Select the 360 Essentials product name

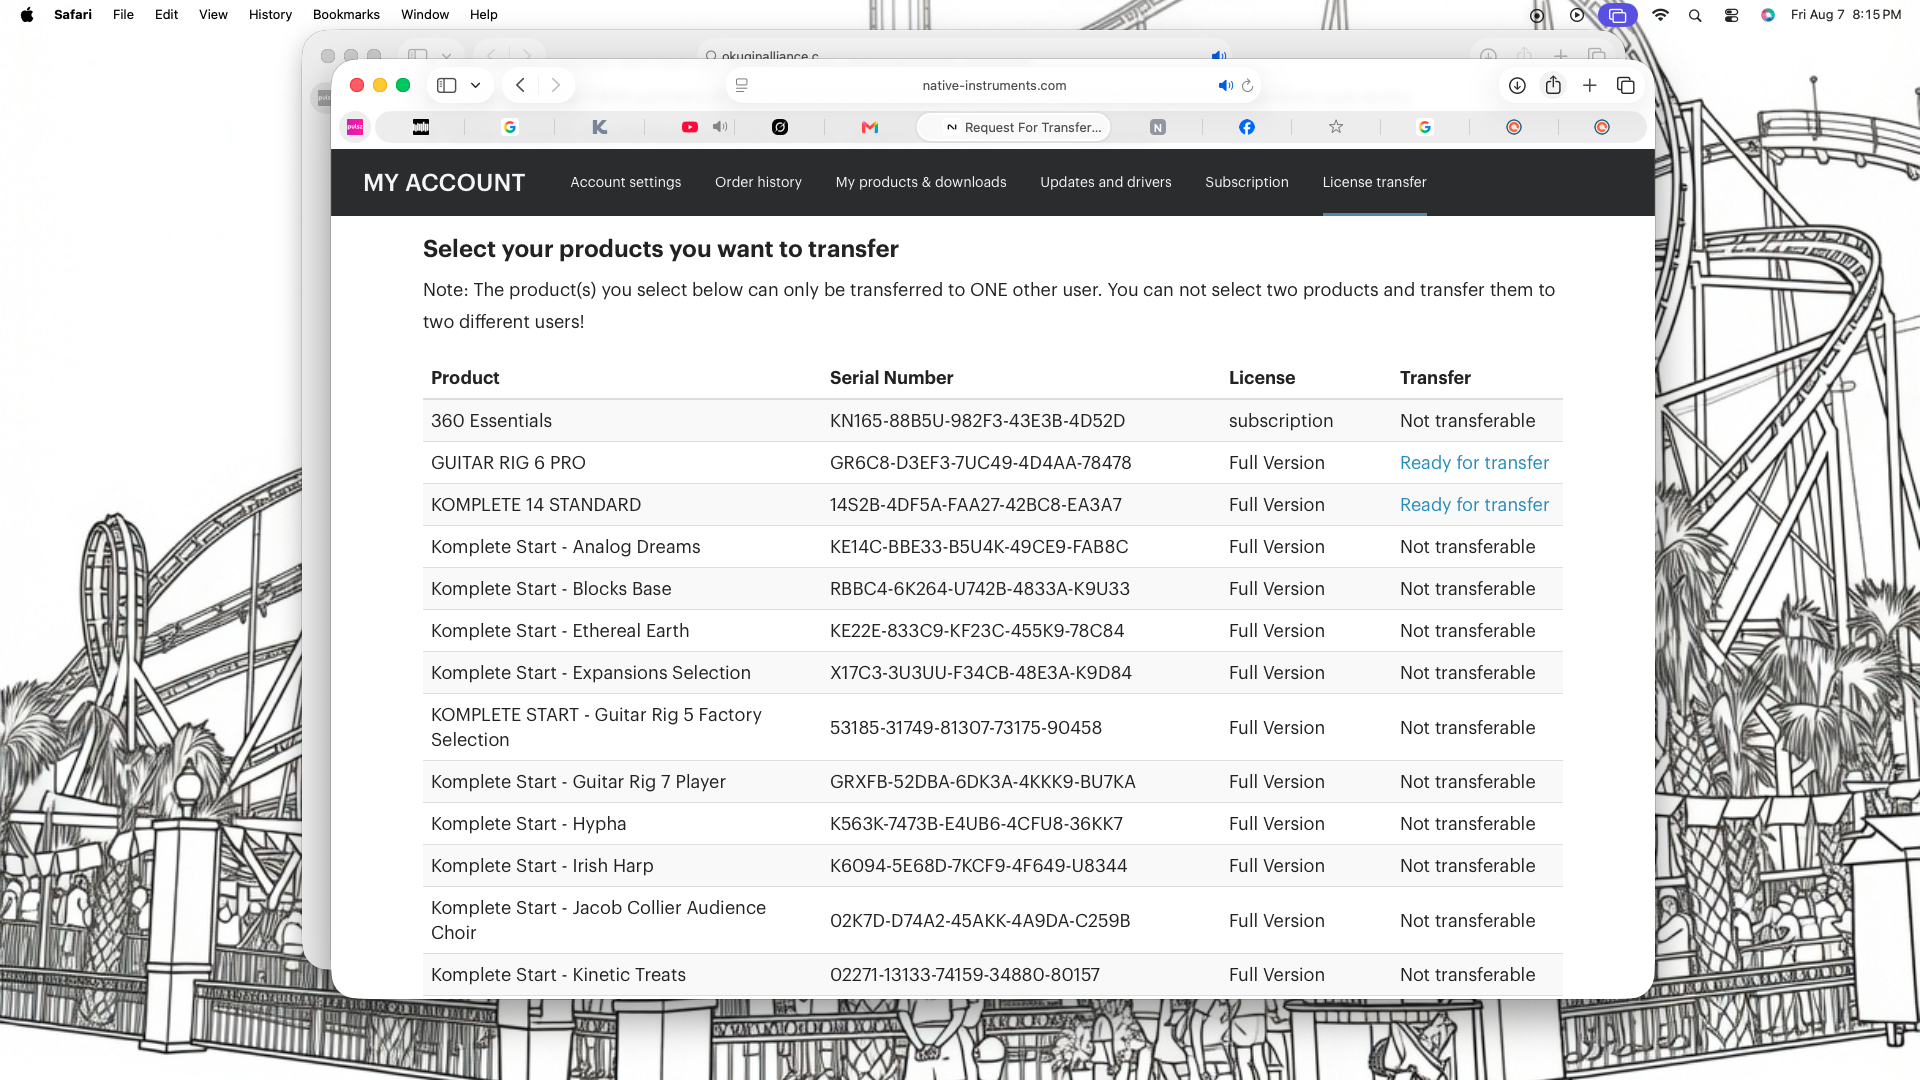[x=491, y=421]
